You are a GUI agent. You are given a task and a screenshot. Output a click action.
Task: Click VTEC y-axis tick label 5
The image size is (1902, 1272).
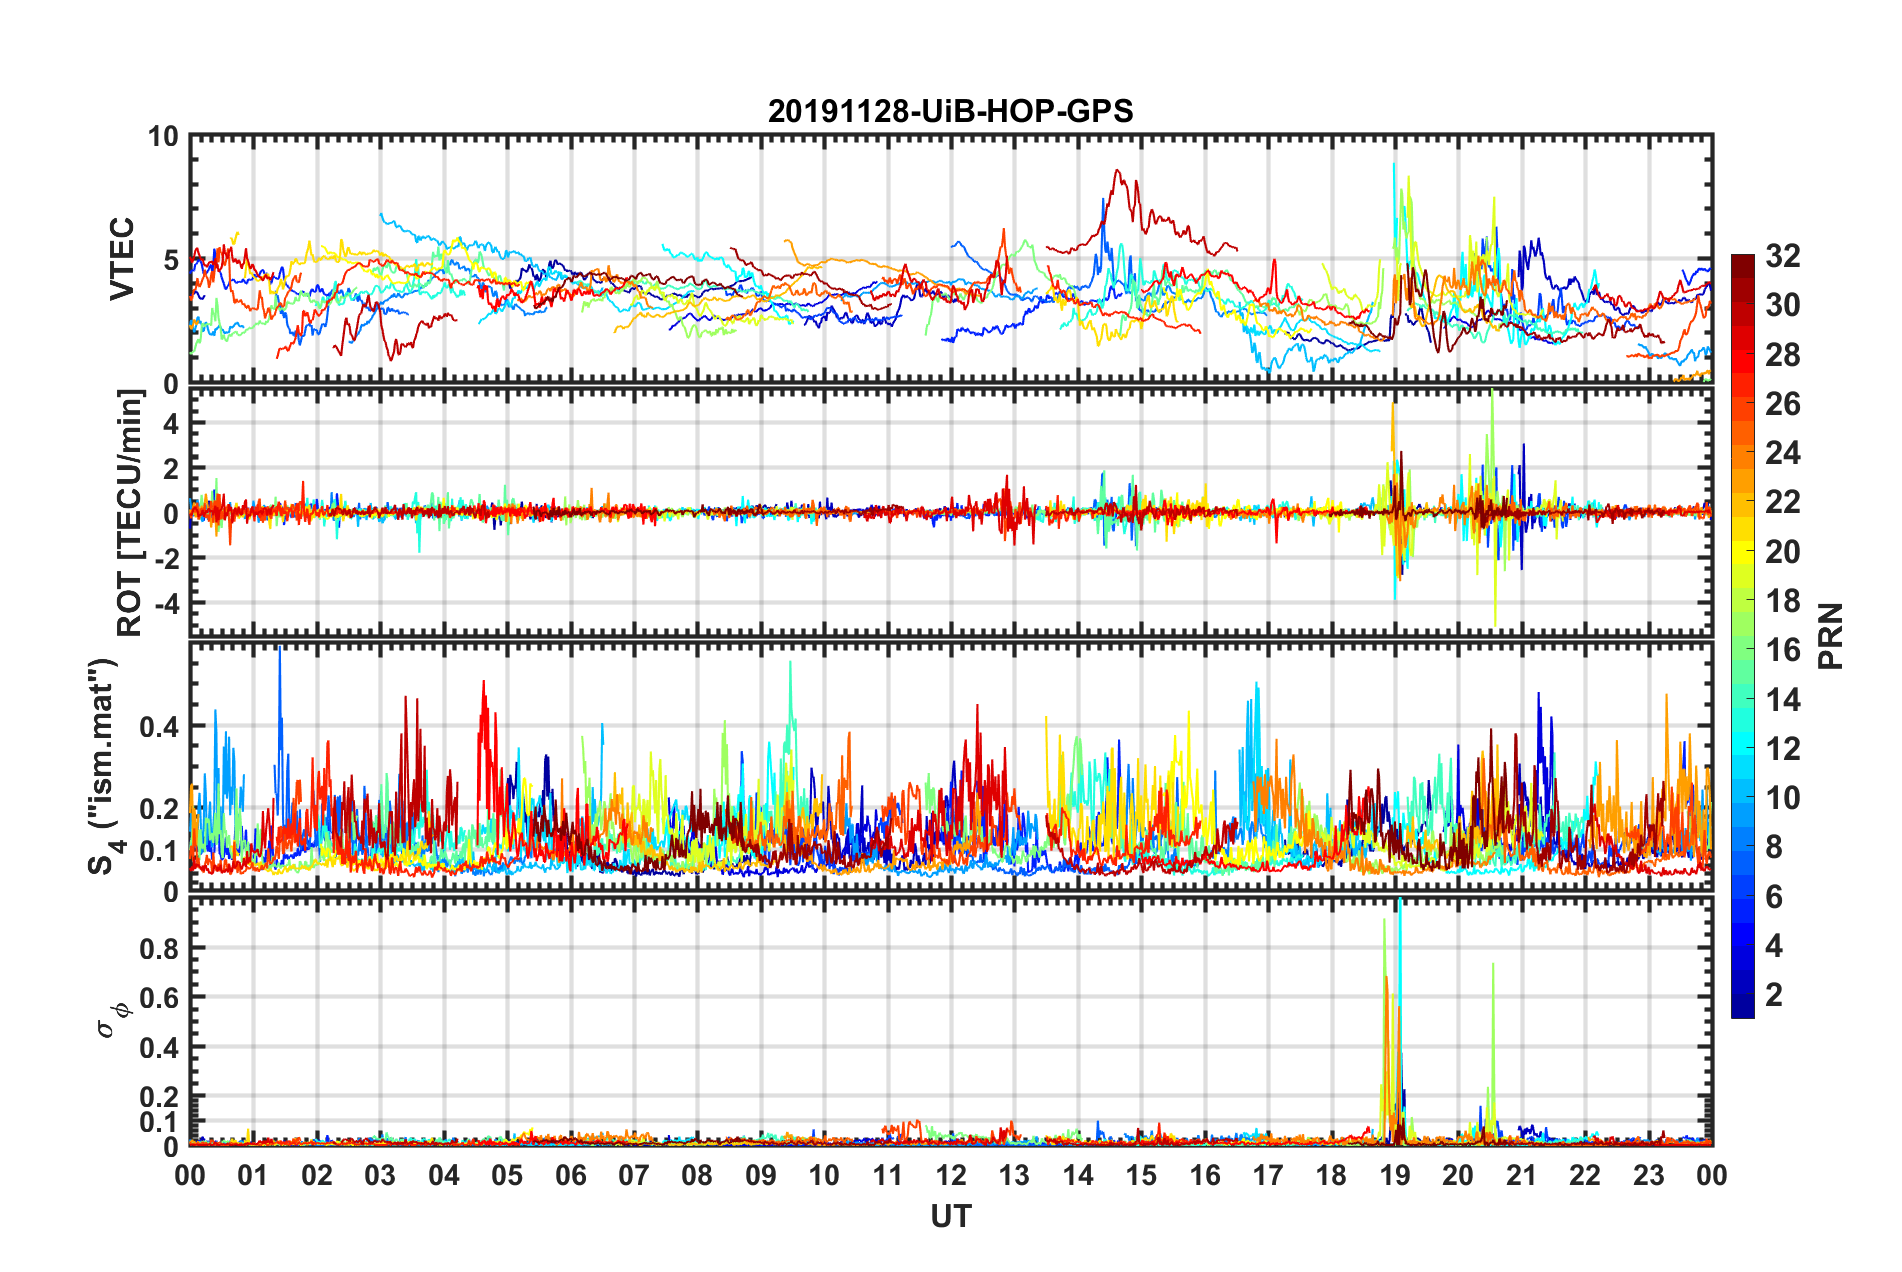[171, 260]
